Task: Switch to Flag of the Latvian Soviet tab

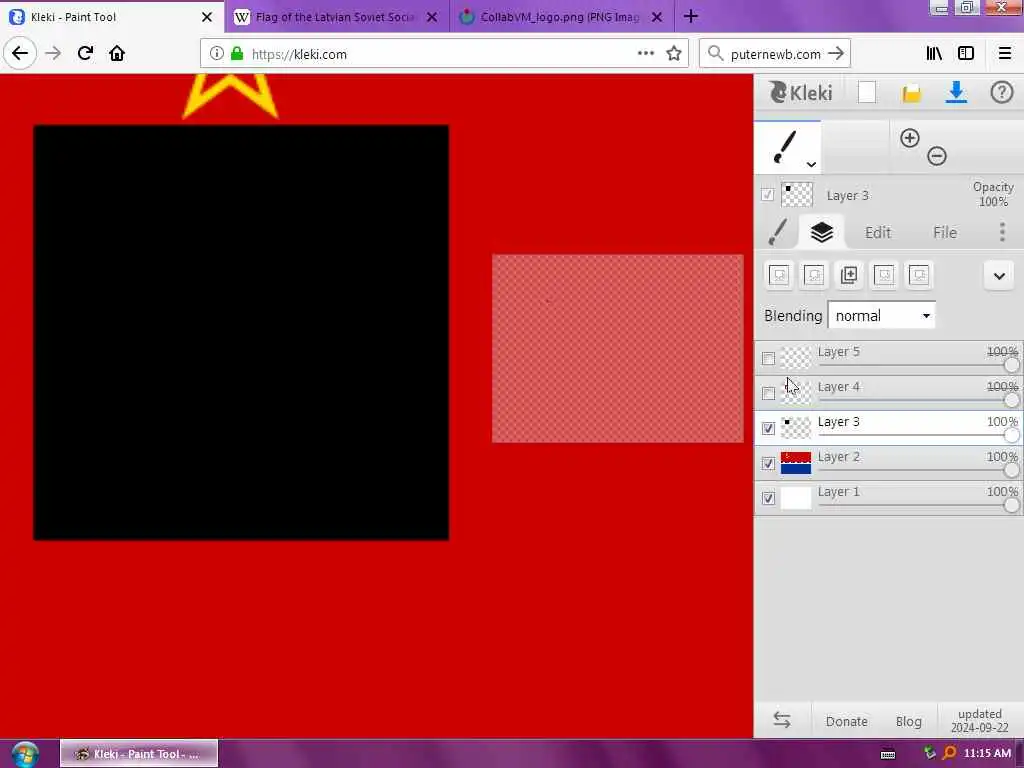Action: (334, 17)
